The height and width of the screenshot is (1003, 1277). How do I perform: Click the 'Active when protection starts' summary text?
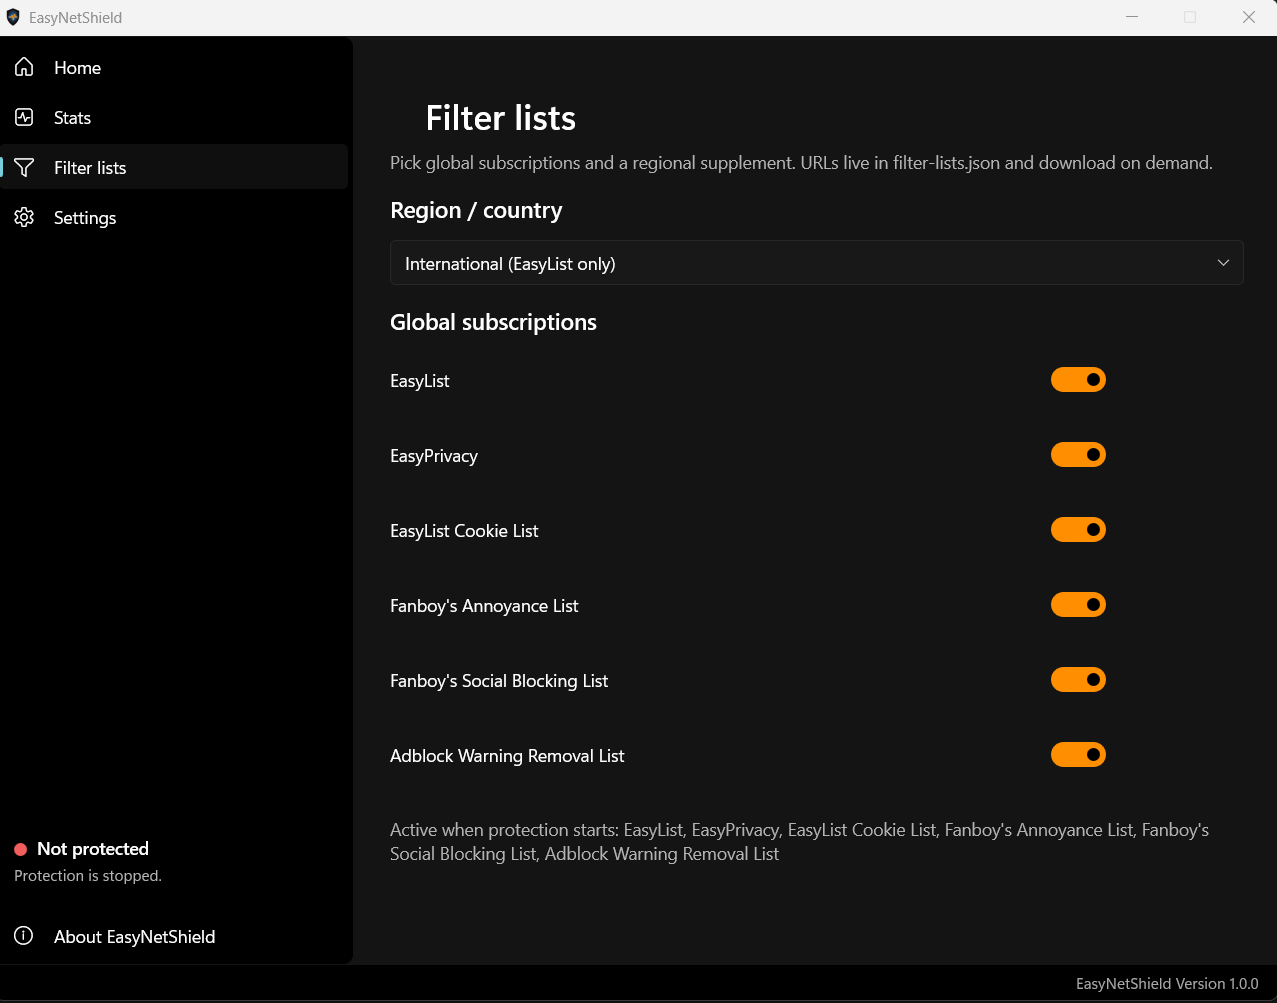click(x=800, y=842)
